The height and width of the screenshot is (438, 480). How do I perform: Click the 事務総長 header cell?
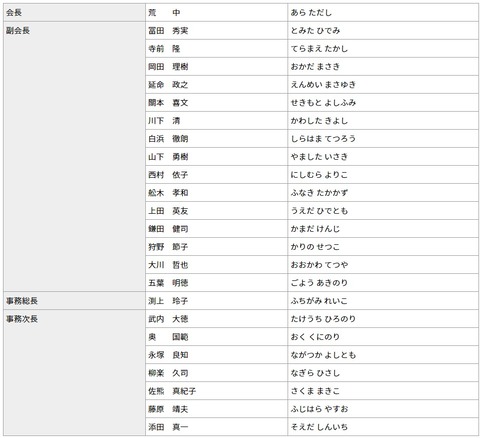75,301
